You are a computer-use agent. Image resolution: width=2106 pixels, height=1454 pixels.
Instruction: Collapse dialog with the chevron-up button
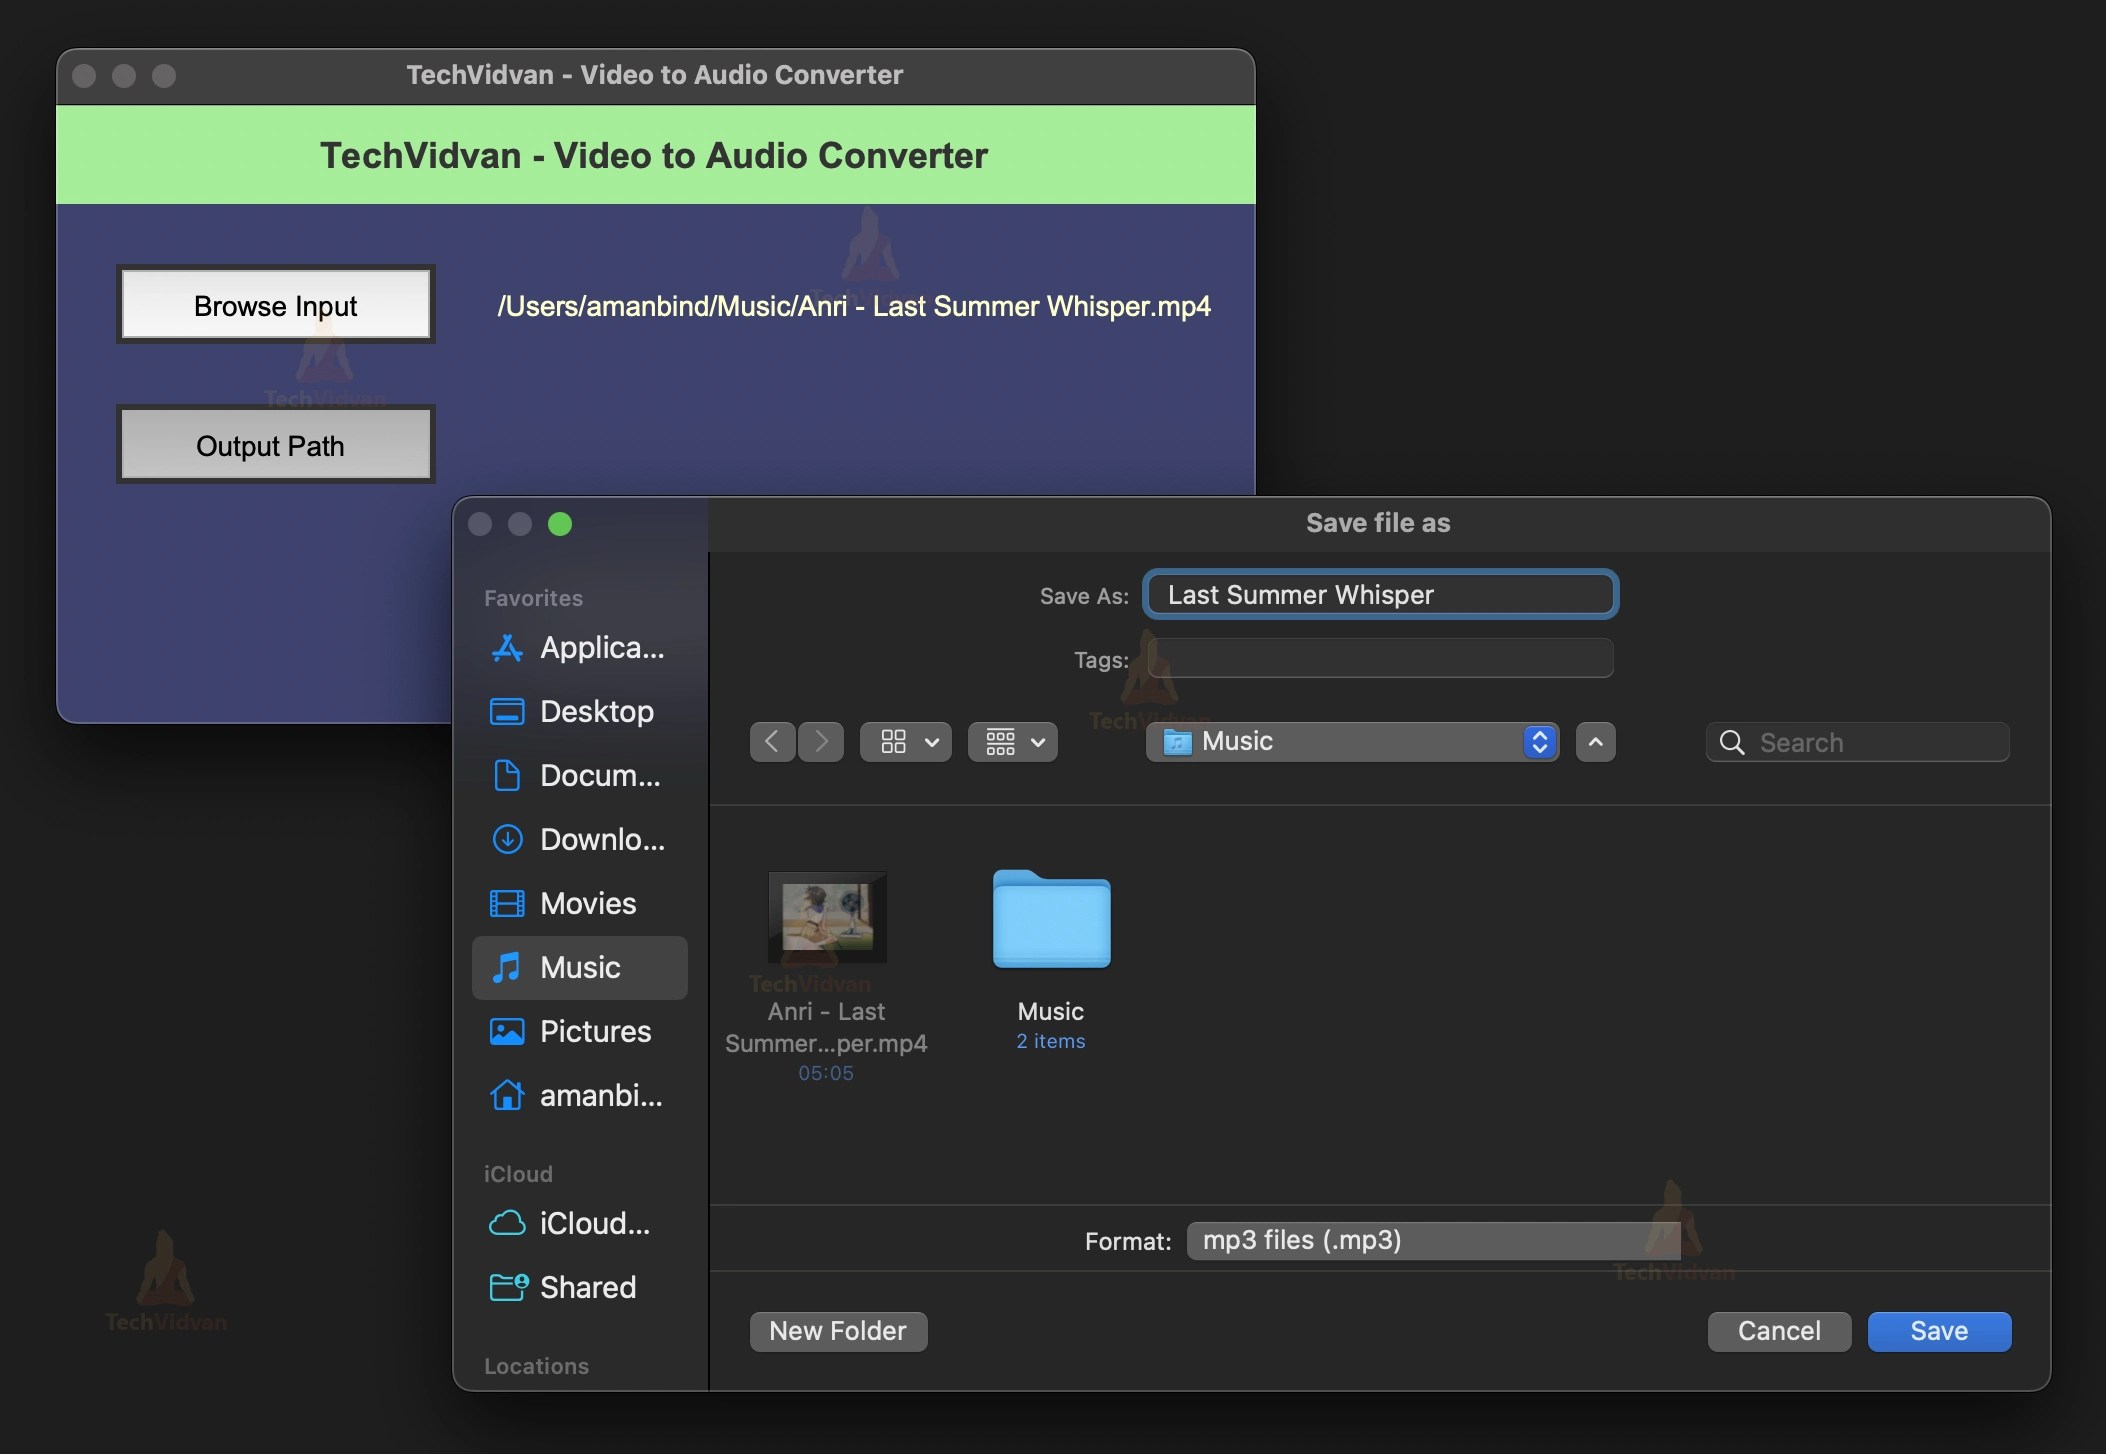coord(1595,742)
